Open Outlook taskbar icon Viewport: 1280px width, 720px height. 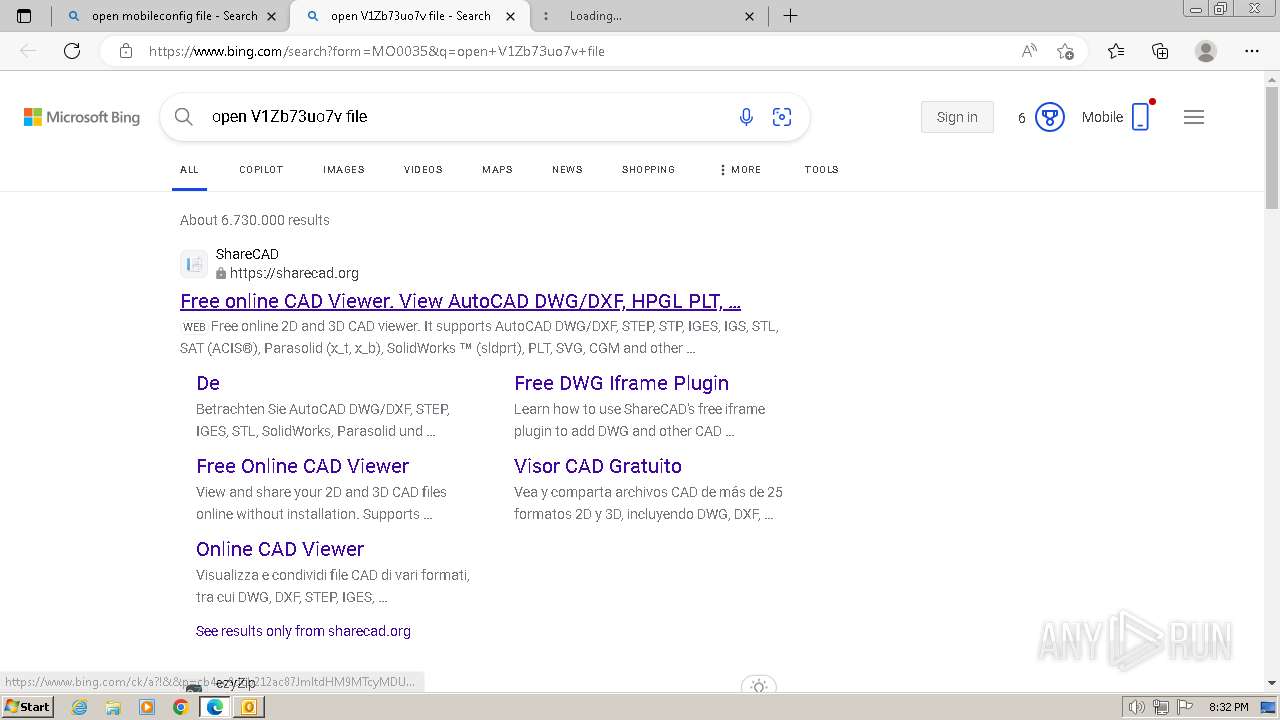[248, 707]
